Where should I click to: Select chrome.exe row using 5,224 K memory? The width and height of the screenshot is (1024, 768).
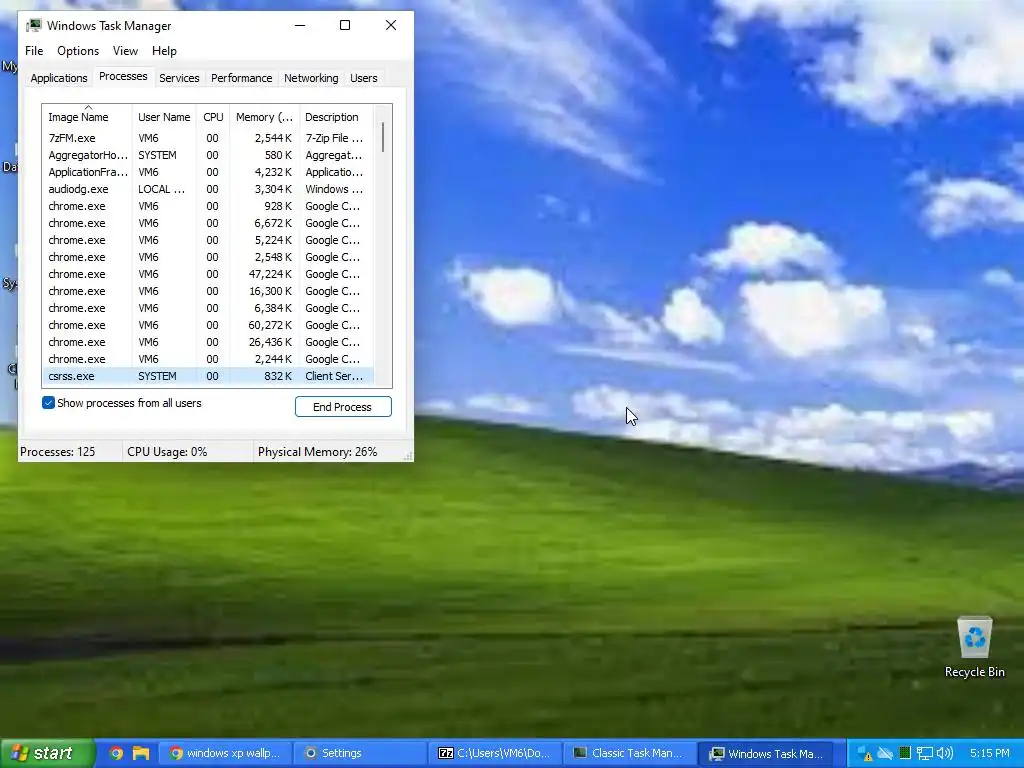click(208, 240)
